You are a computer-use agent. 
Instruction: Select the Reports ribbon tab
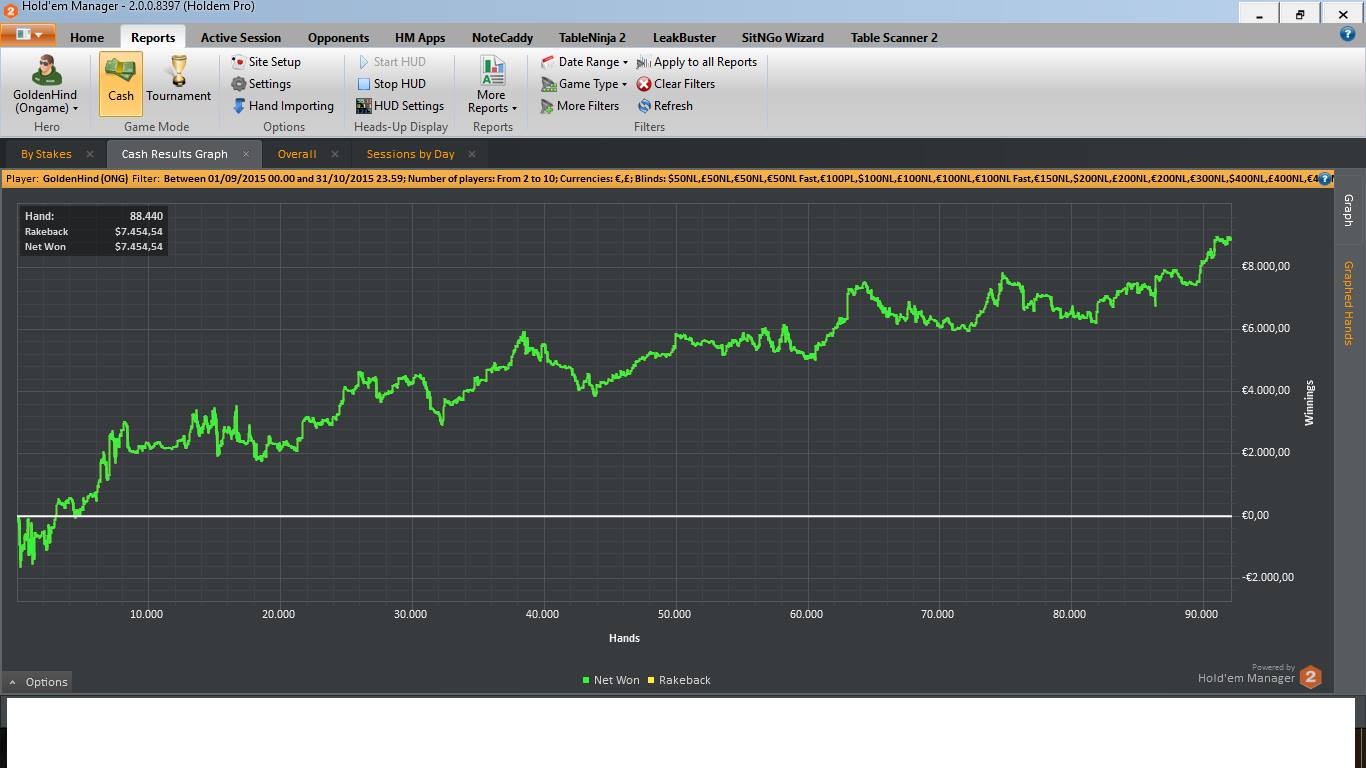[x=153, y=37]
